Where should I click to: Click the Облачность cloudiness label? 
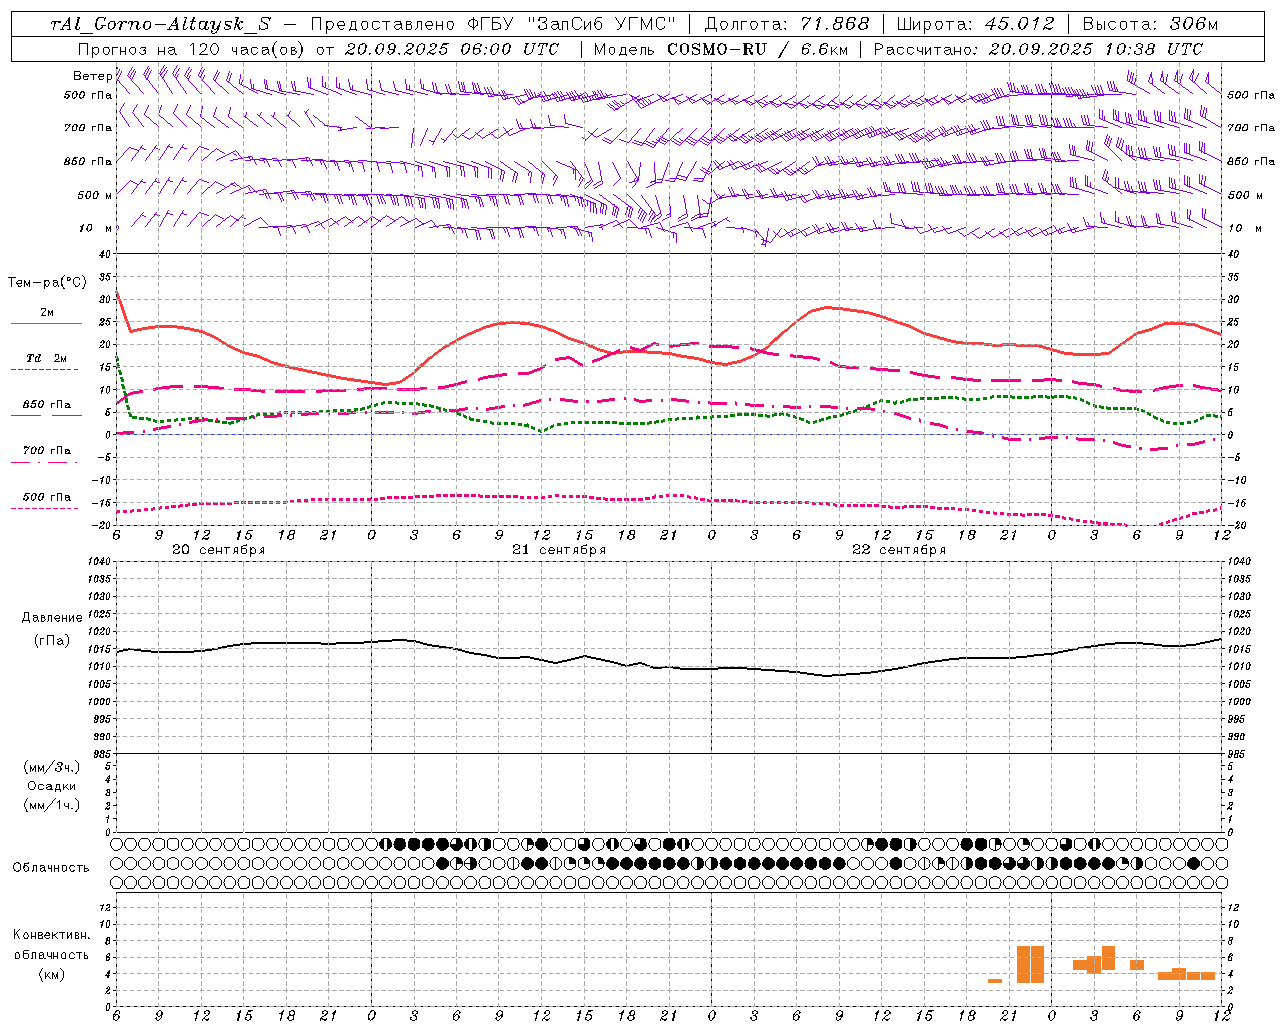click(x=51, y=868)
